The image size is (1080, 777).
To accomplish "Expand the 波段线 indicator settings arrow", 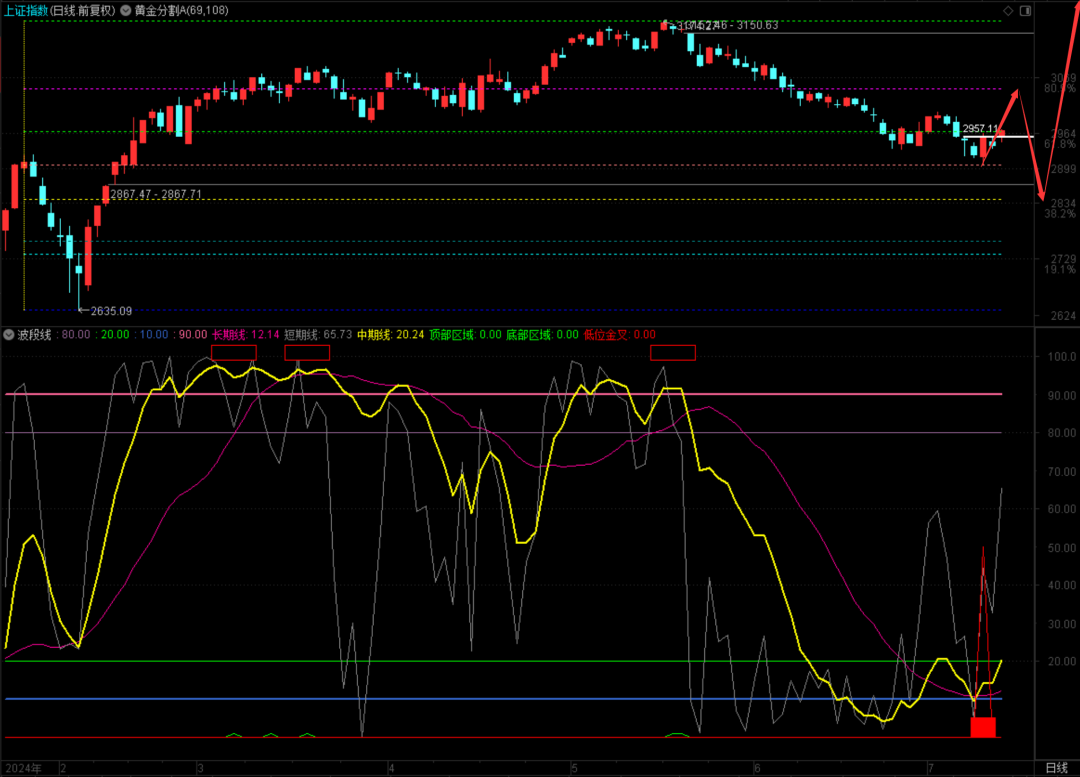I will pos(9,334).
